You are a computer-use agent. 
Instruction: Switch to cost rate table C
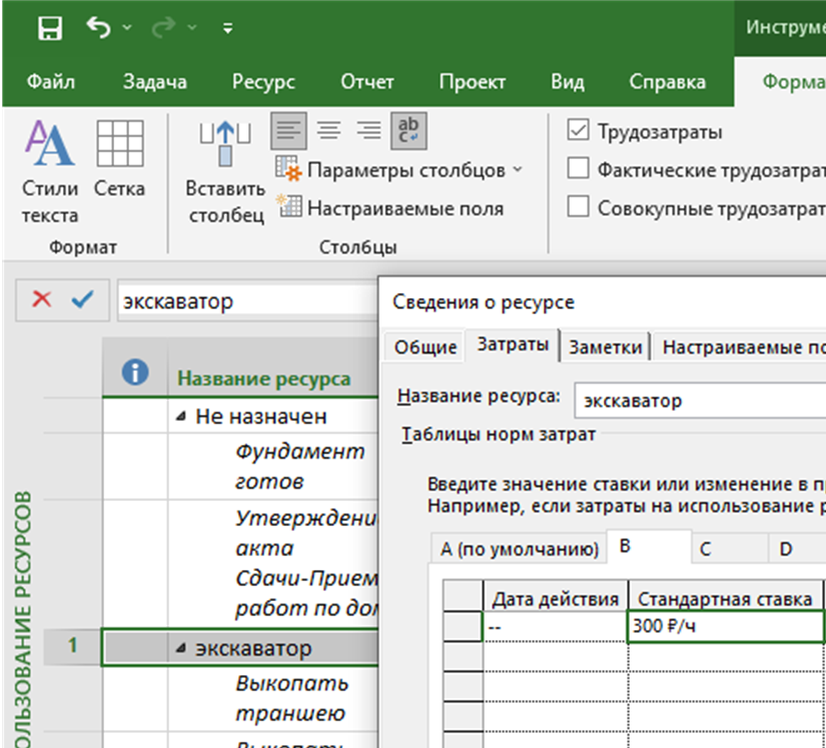(730, 549)
